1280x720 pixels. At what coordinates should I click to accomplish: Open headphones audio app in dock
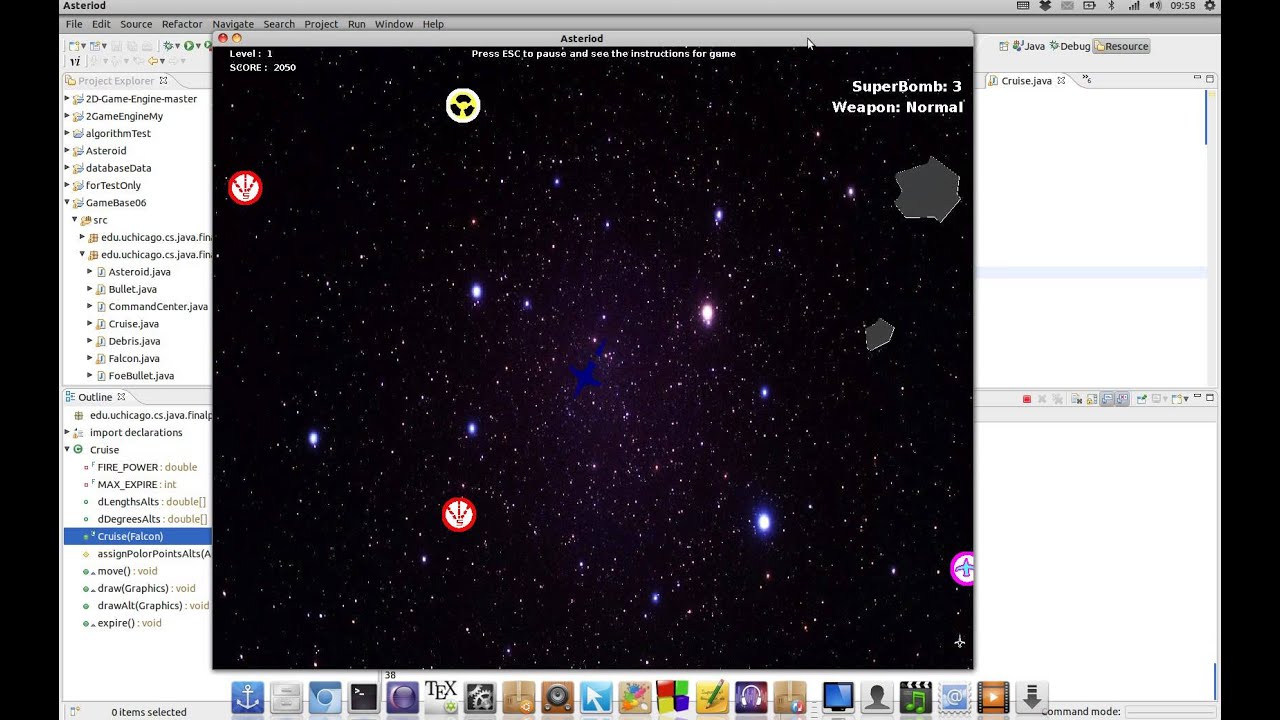pyautogui.click(x=751, y=697)
